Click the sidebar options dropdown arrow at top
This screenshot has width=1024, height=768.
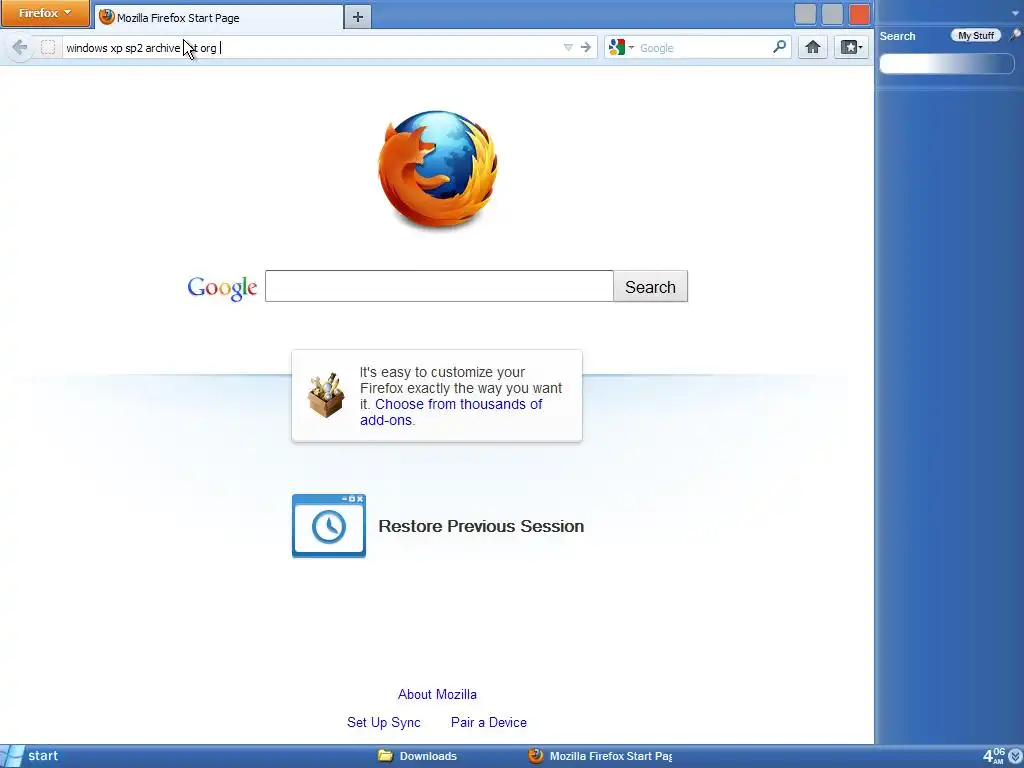[1016, 13]
